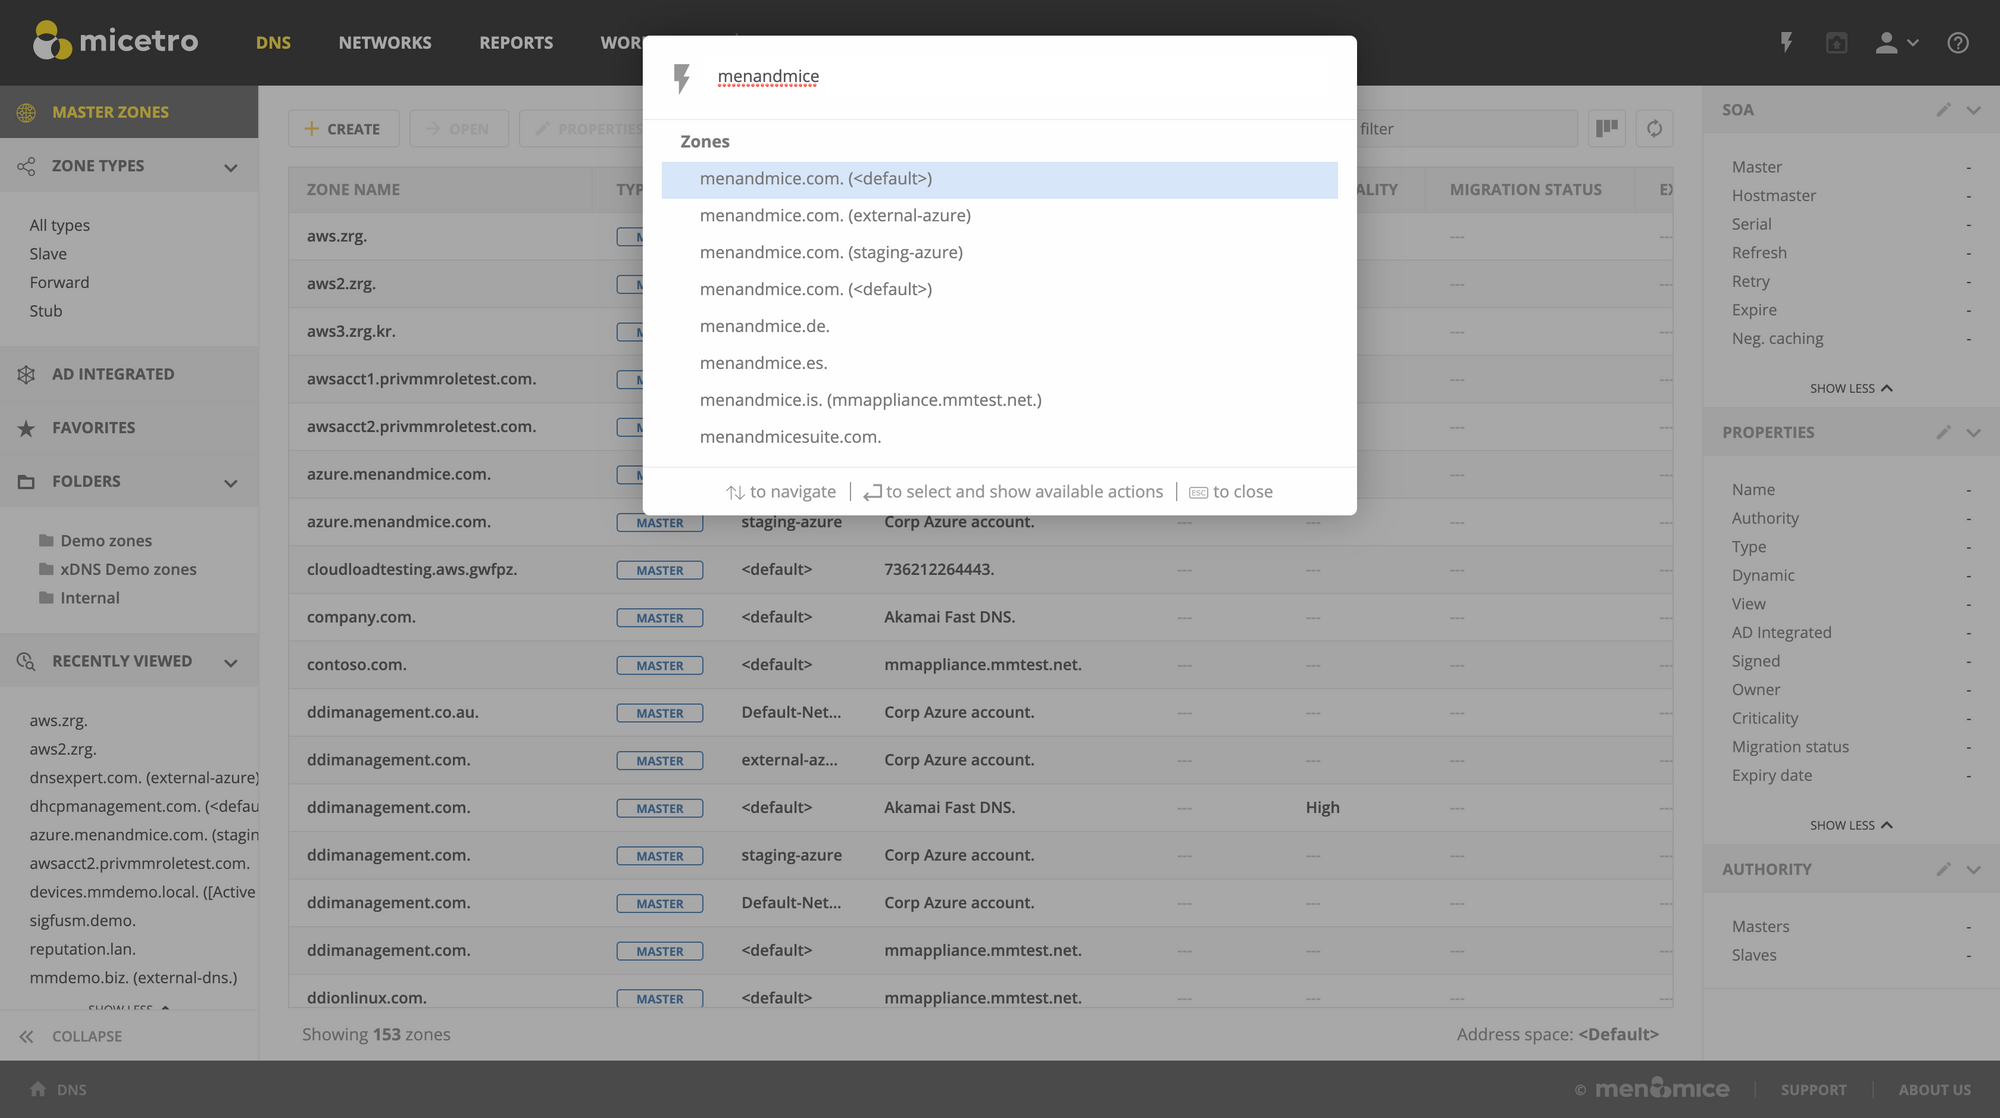Viewport: 2000px width, 1118px height.
Task: Select menandmice.is. (mmappliance.mmtest.net.) result
Action: pos(999,400)
